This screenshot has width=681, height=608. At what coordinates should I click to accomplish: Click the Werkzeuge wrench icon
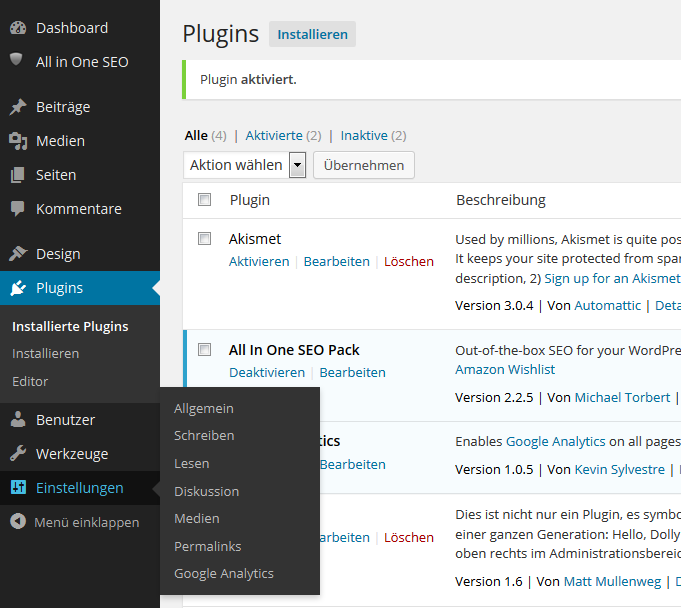tap(18, 453)
